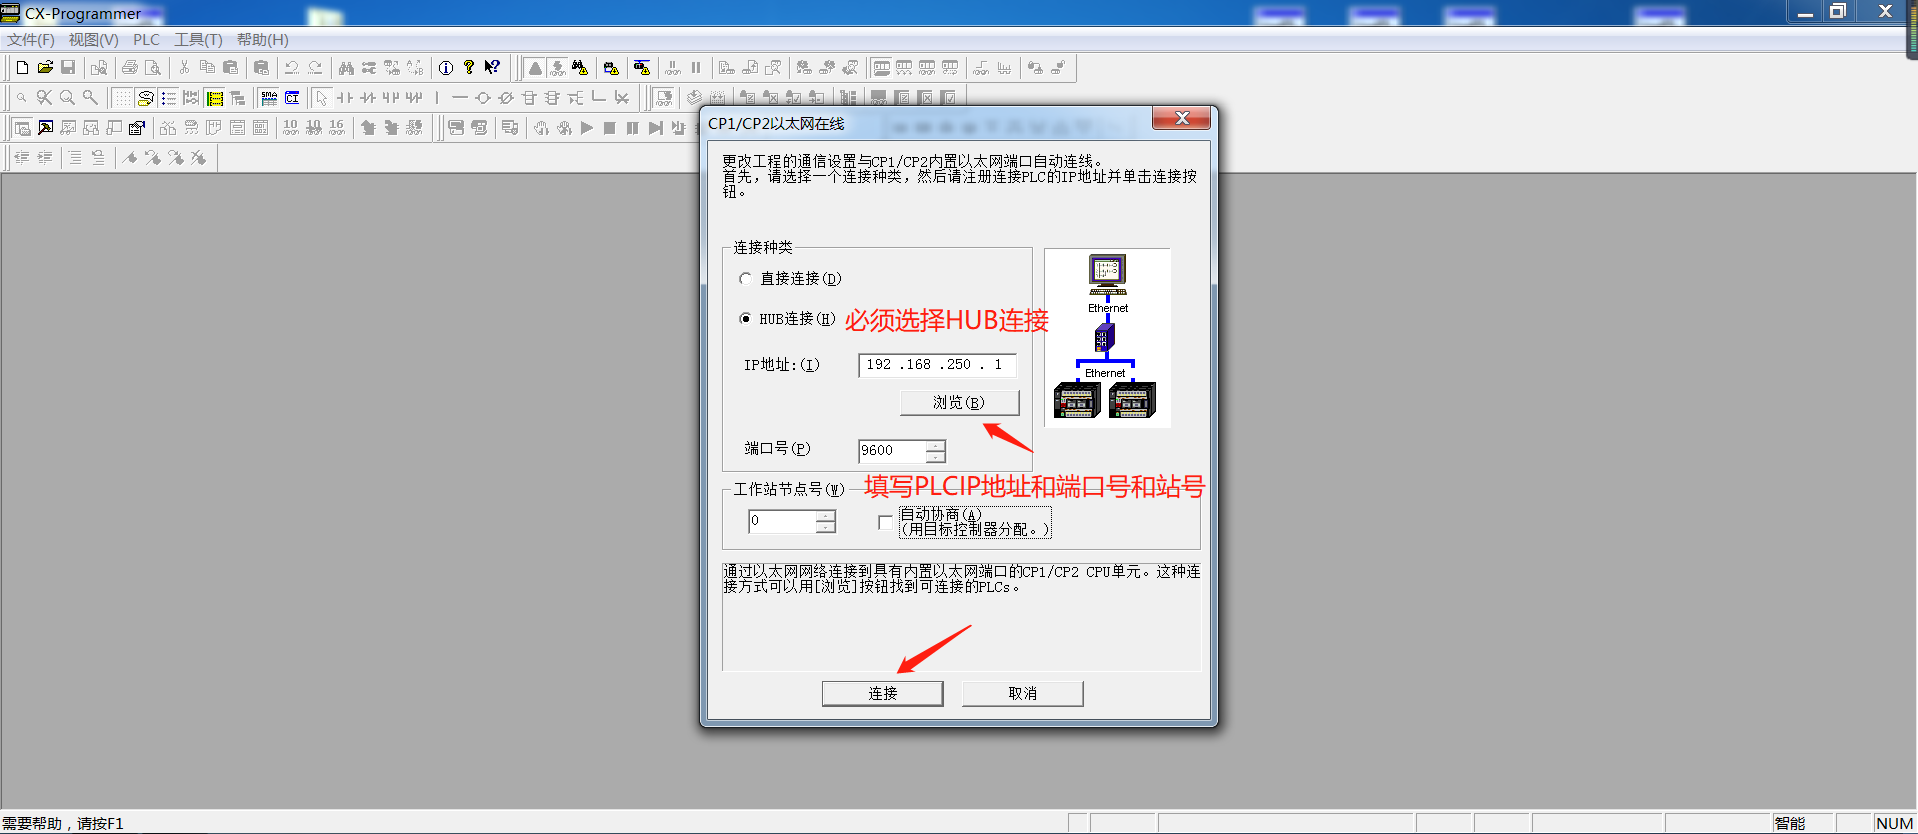Click the yellow question mark Help icon
The image size is (1918, 834).
pos(469,68)
